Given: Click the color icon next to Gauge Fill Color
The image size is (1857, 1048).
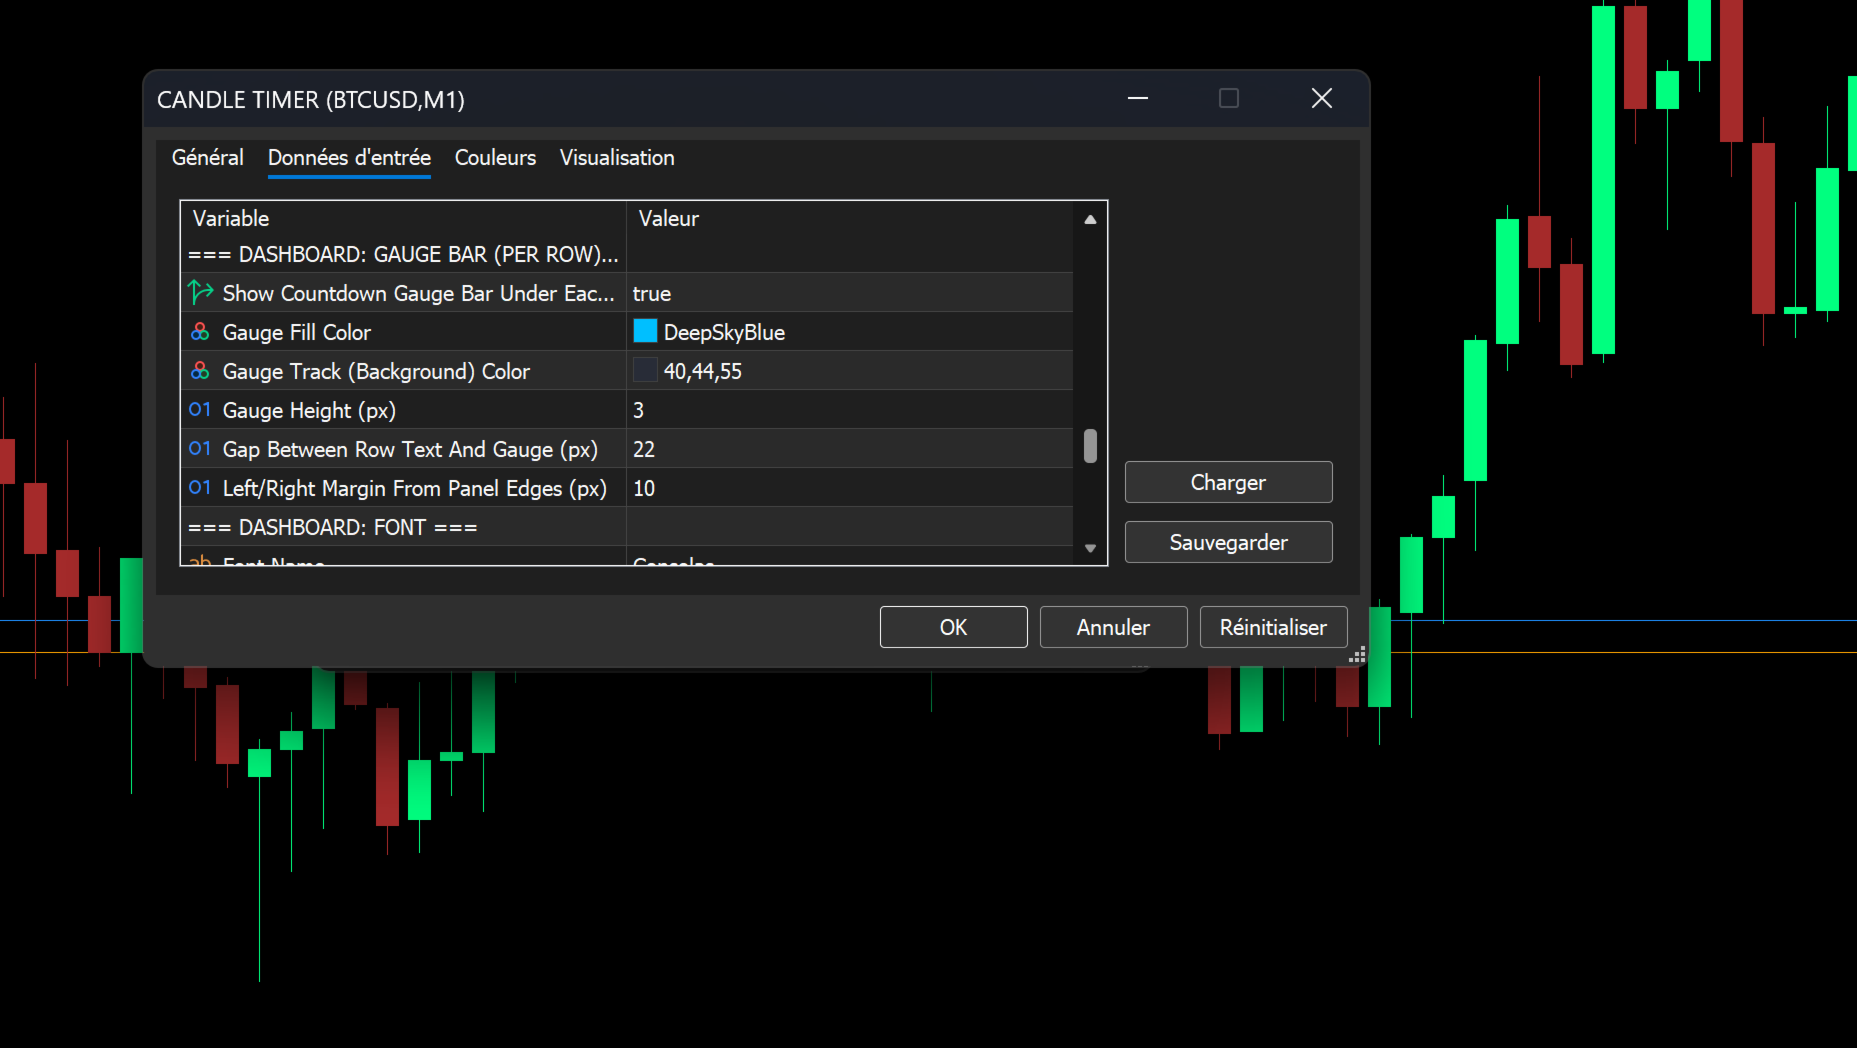Looking at the screenshot, I should 200,331.
